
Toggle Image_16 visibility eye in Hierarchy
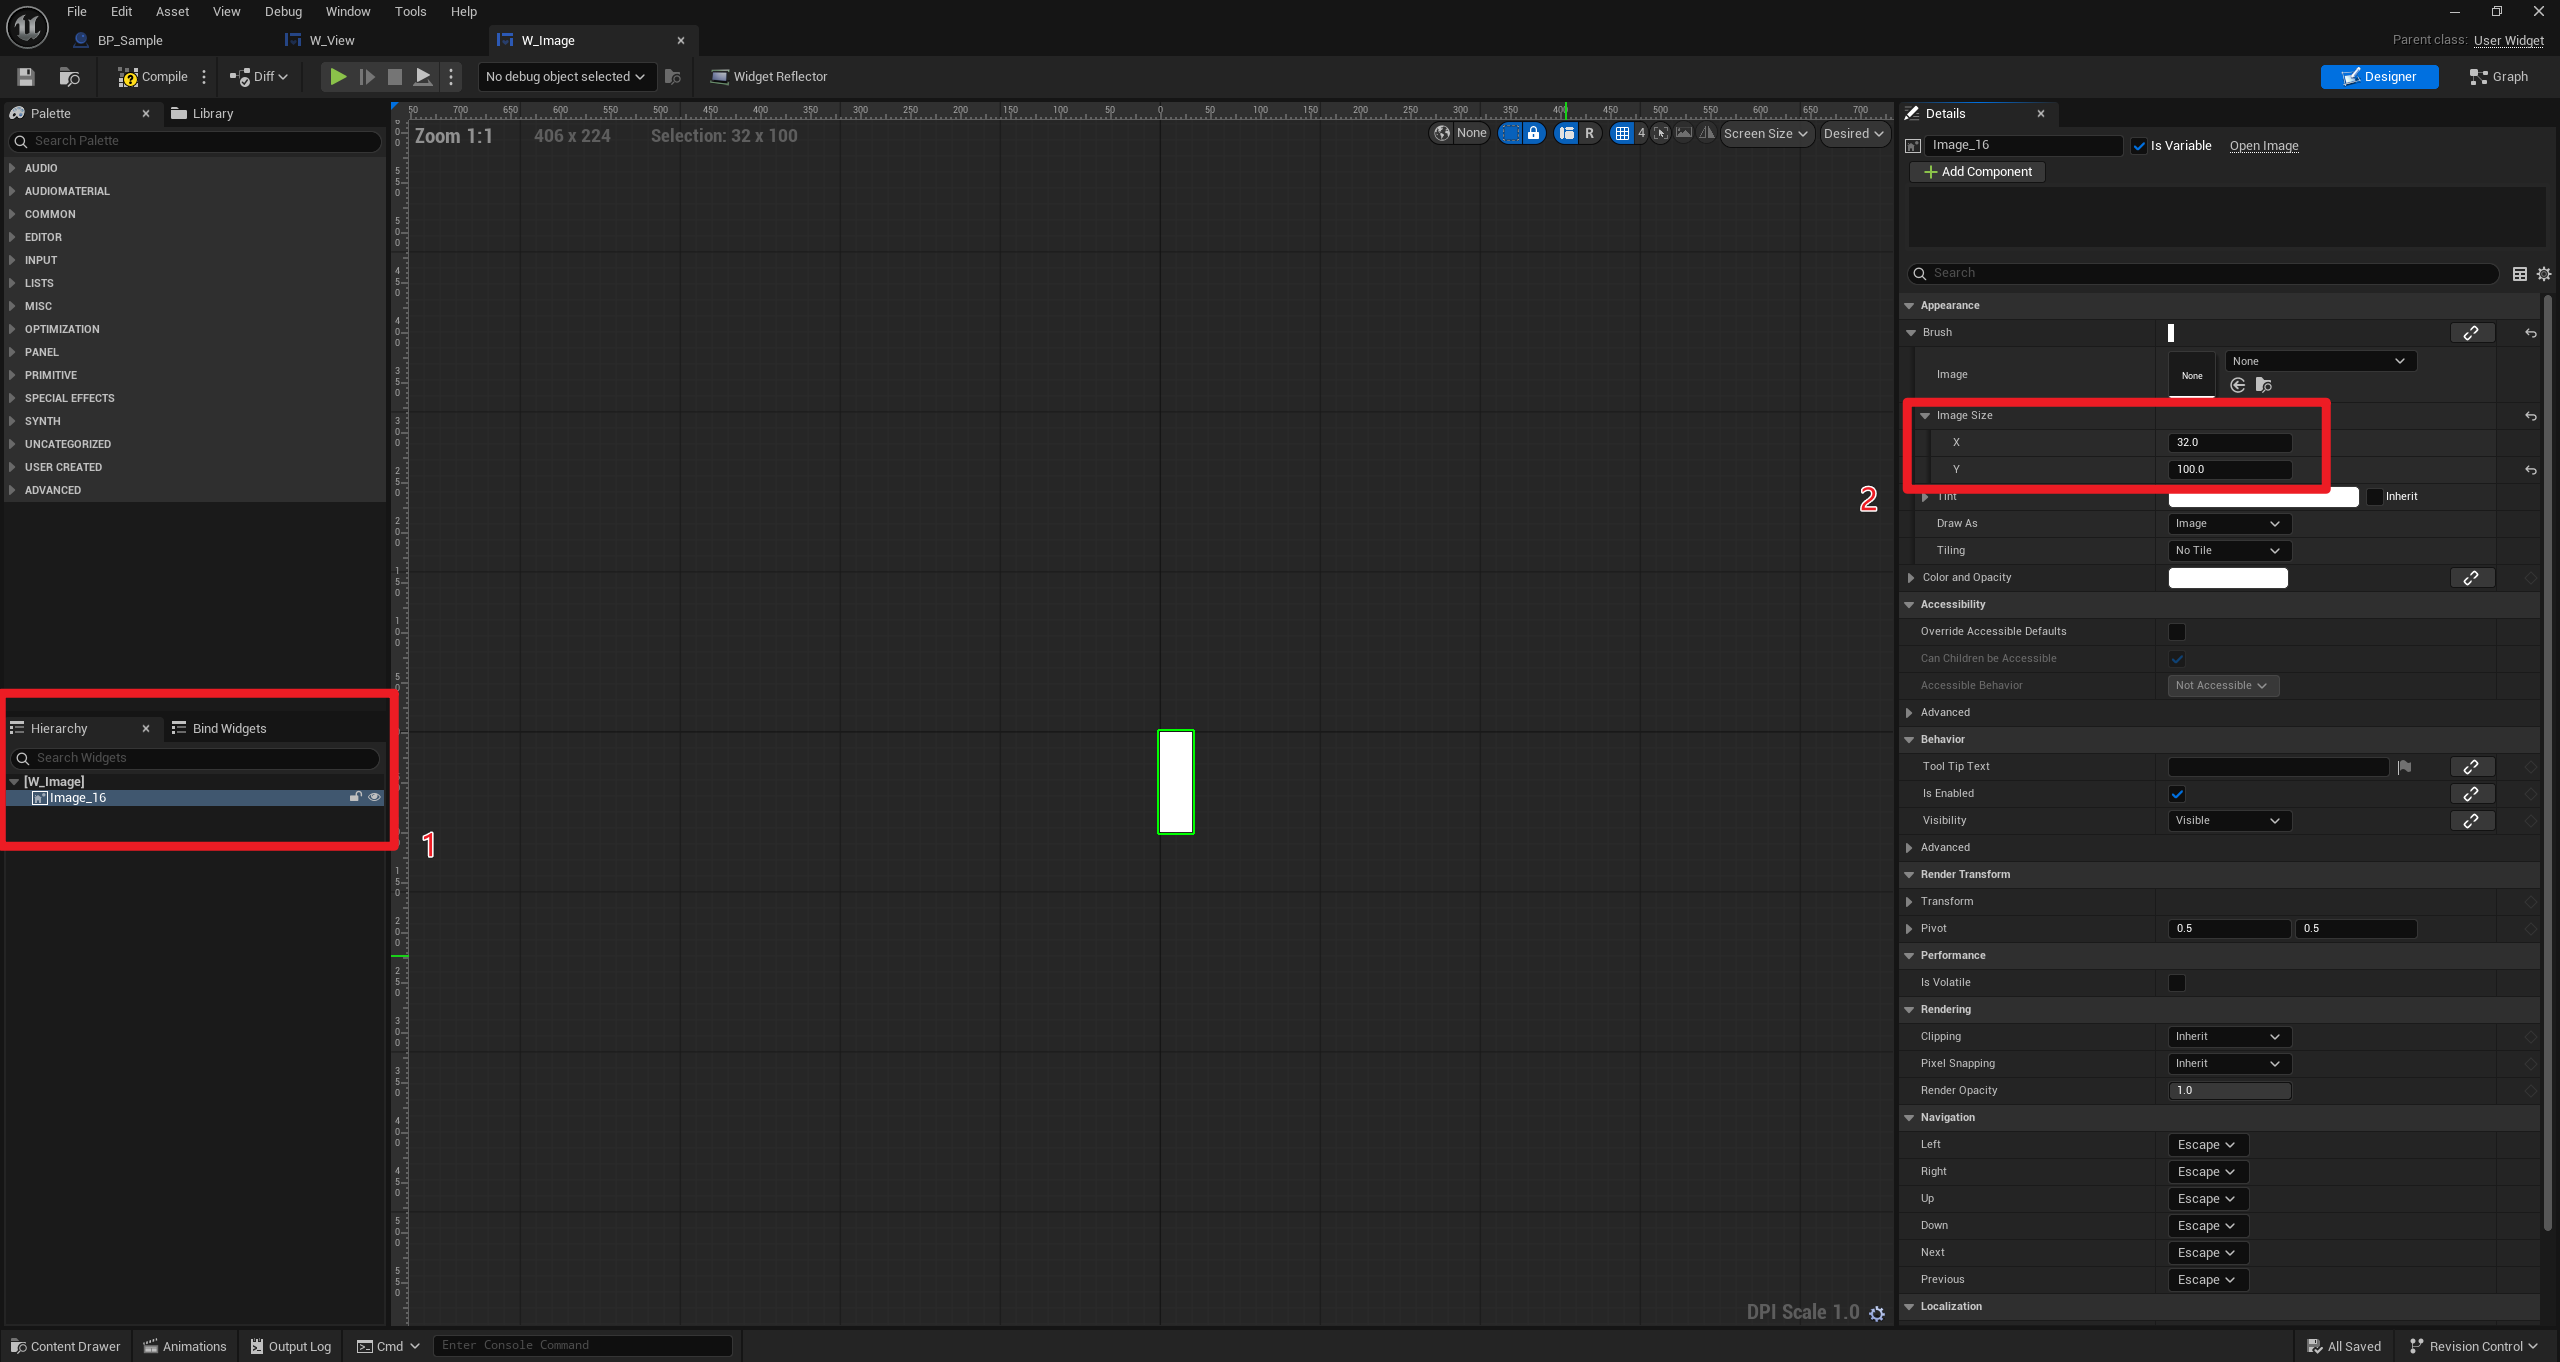coord(374,798)
